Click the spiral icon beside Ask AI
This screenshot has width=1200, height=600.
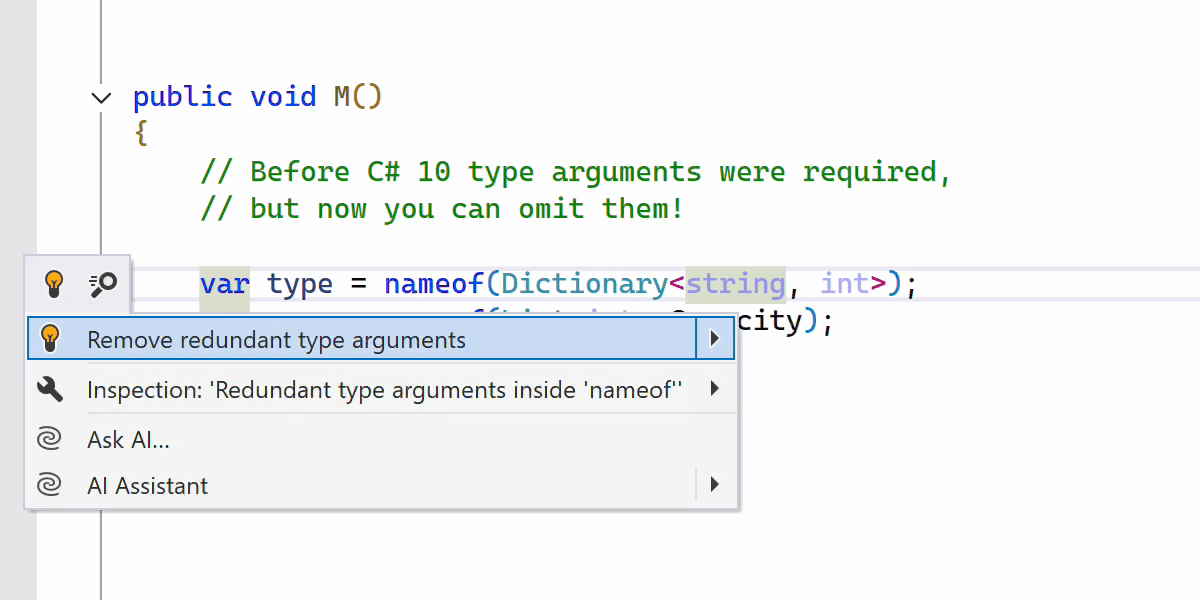click(x=49, y=439)
